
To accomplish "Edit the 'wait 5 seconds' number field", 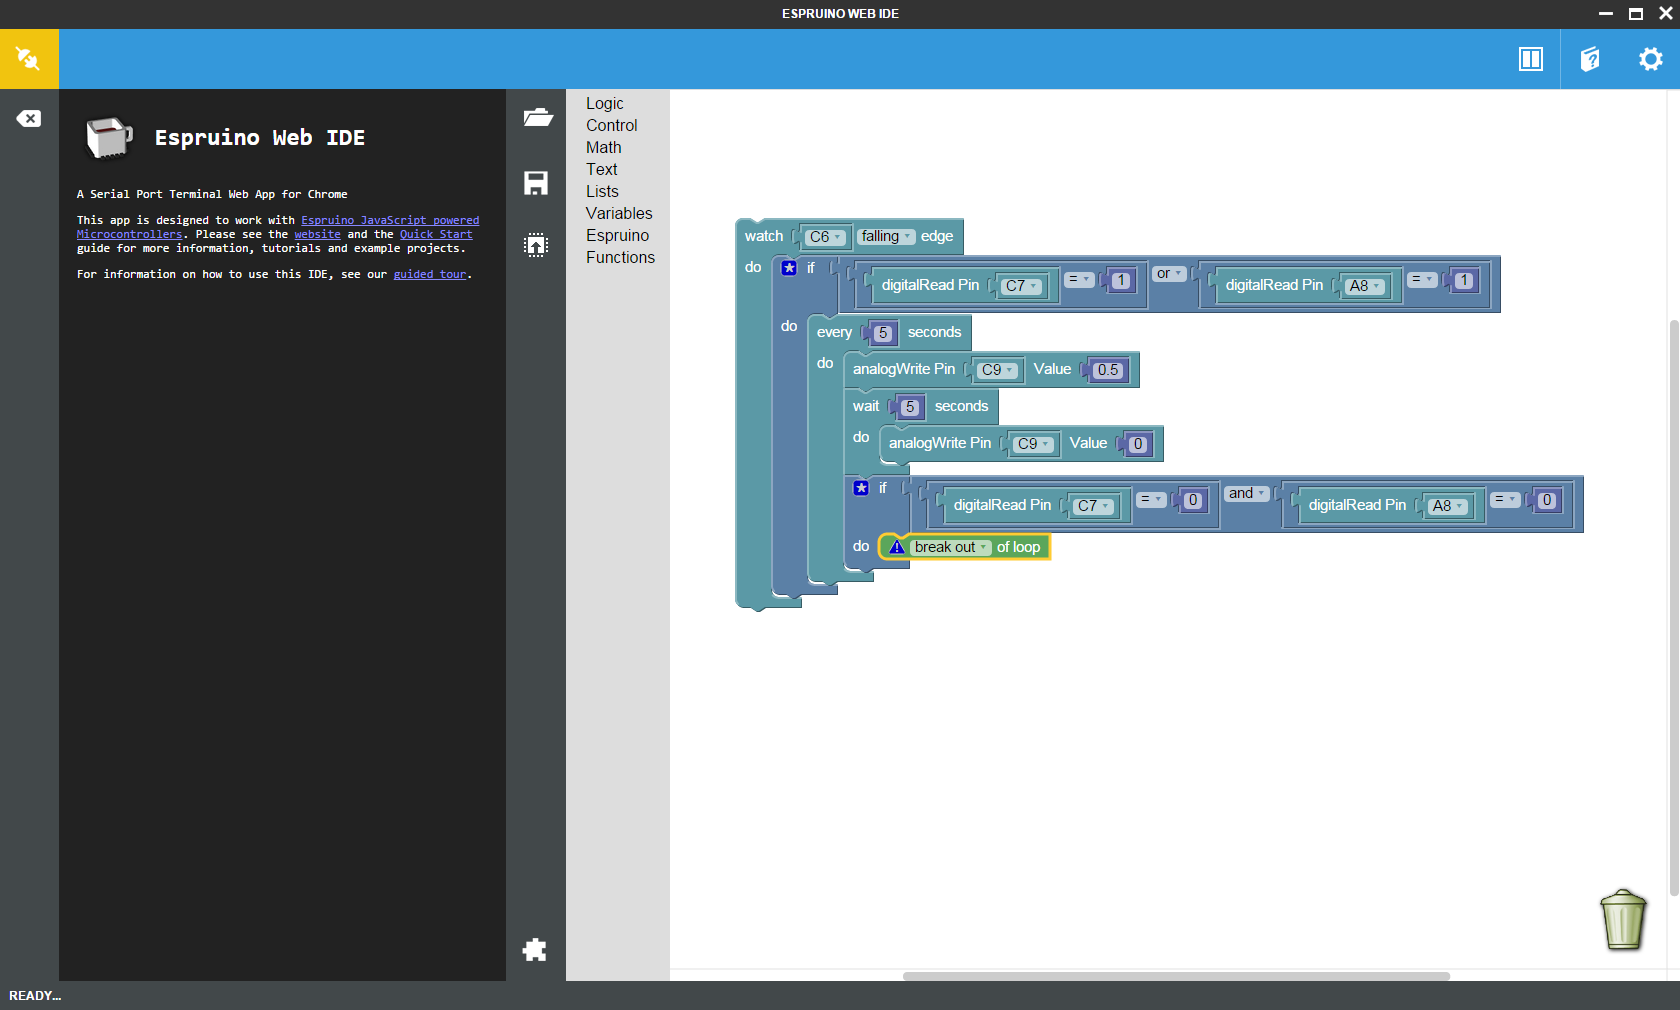I will 909,407.
